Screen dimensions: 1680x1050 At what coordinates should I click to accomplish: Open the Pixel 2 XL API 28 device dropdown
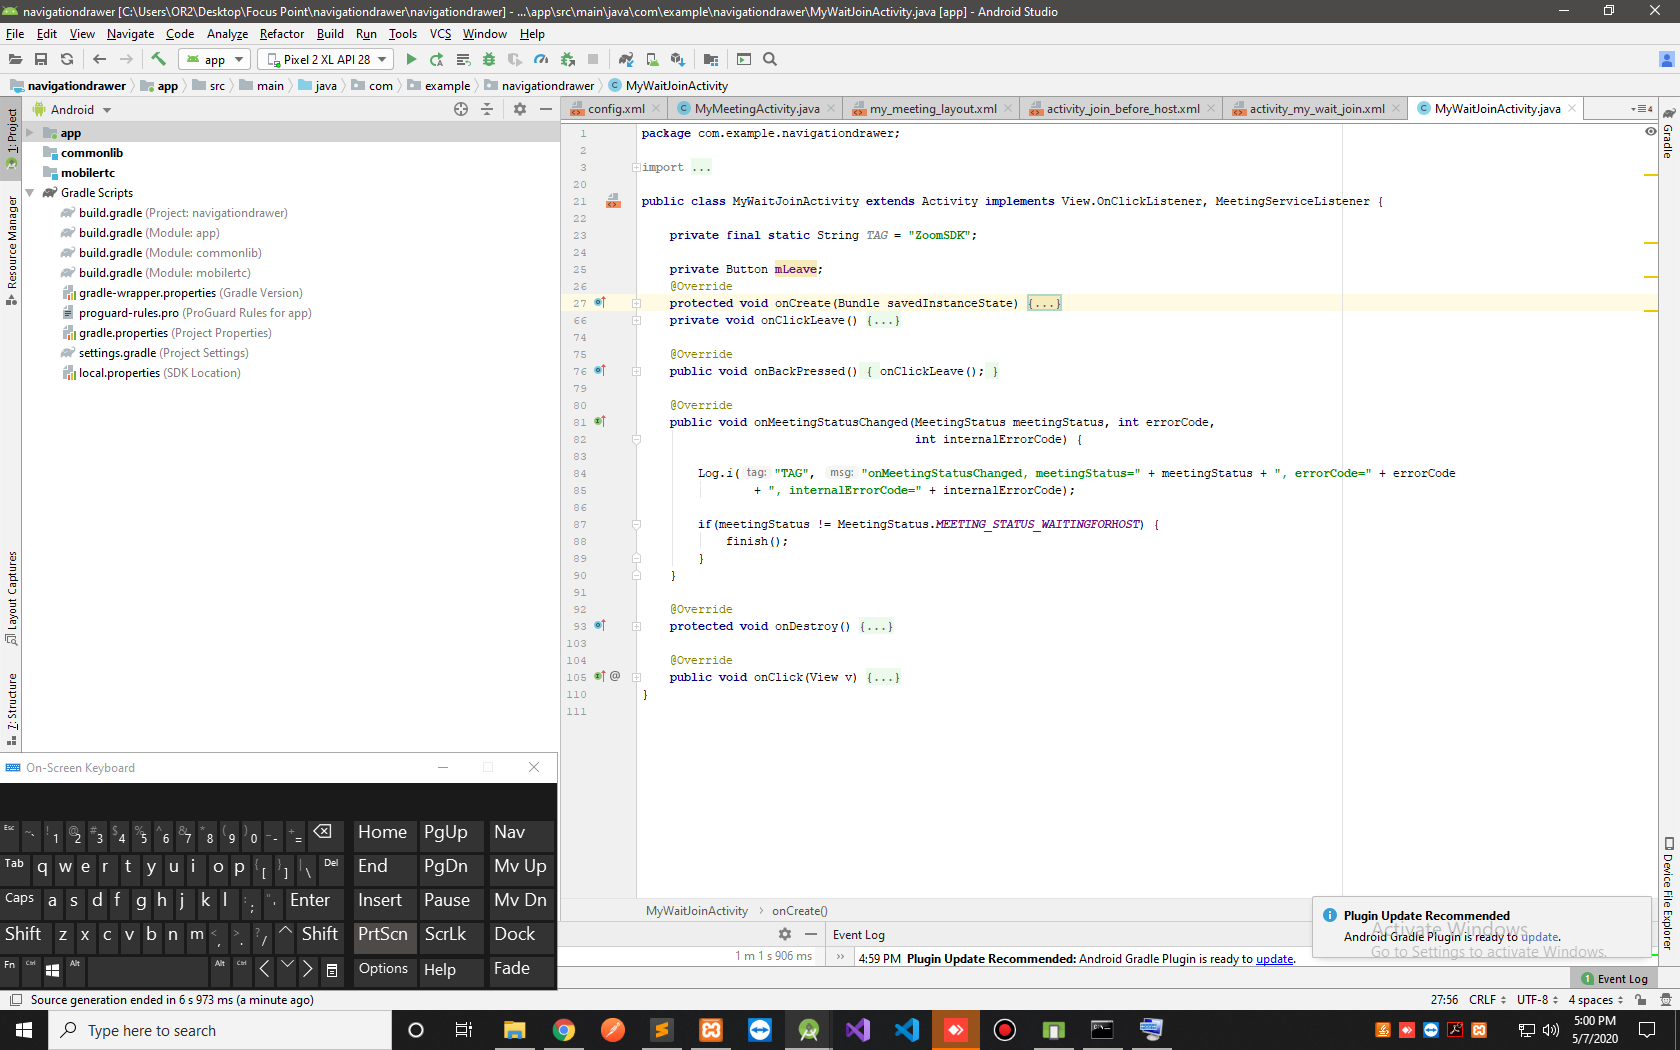(327, 59)
